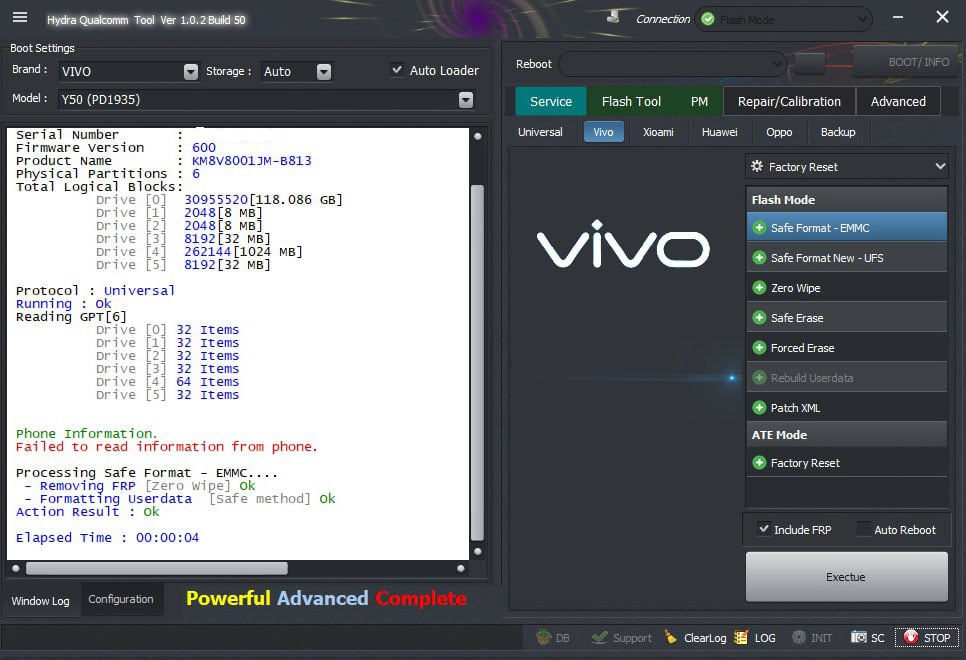Image resolution: width=966 pixels, height=660 pixels.
Task: Click the 'Action Result : Ok' log line
Action: tap(87, 511)
